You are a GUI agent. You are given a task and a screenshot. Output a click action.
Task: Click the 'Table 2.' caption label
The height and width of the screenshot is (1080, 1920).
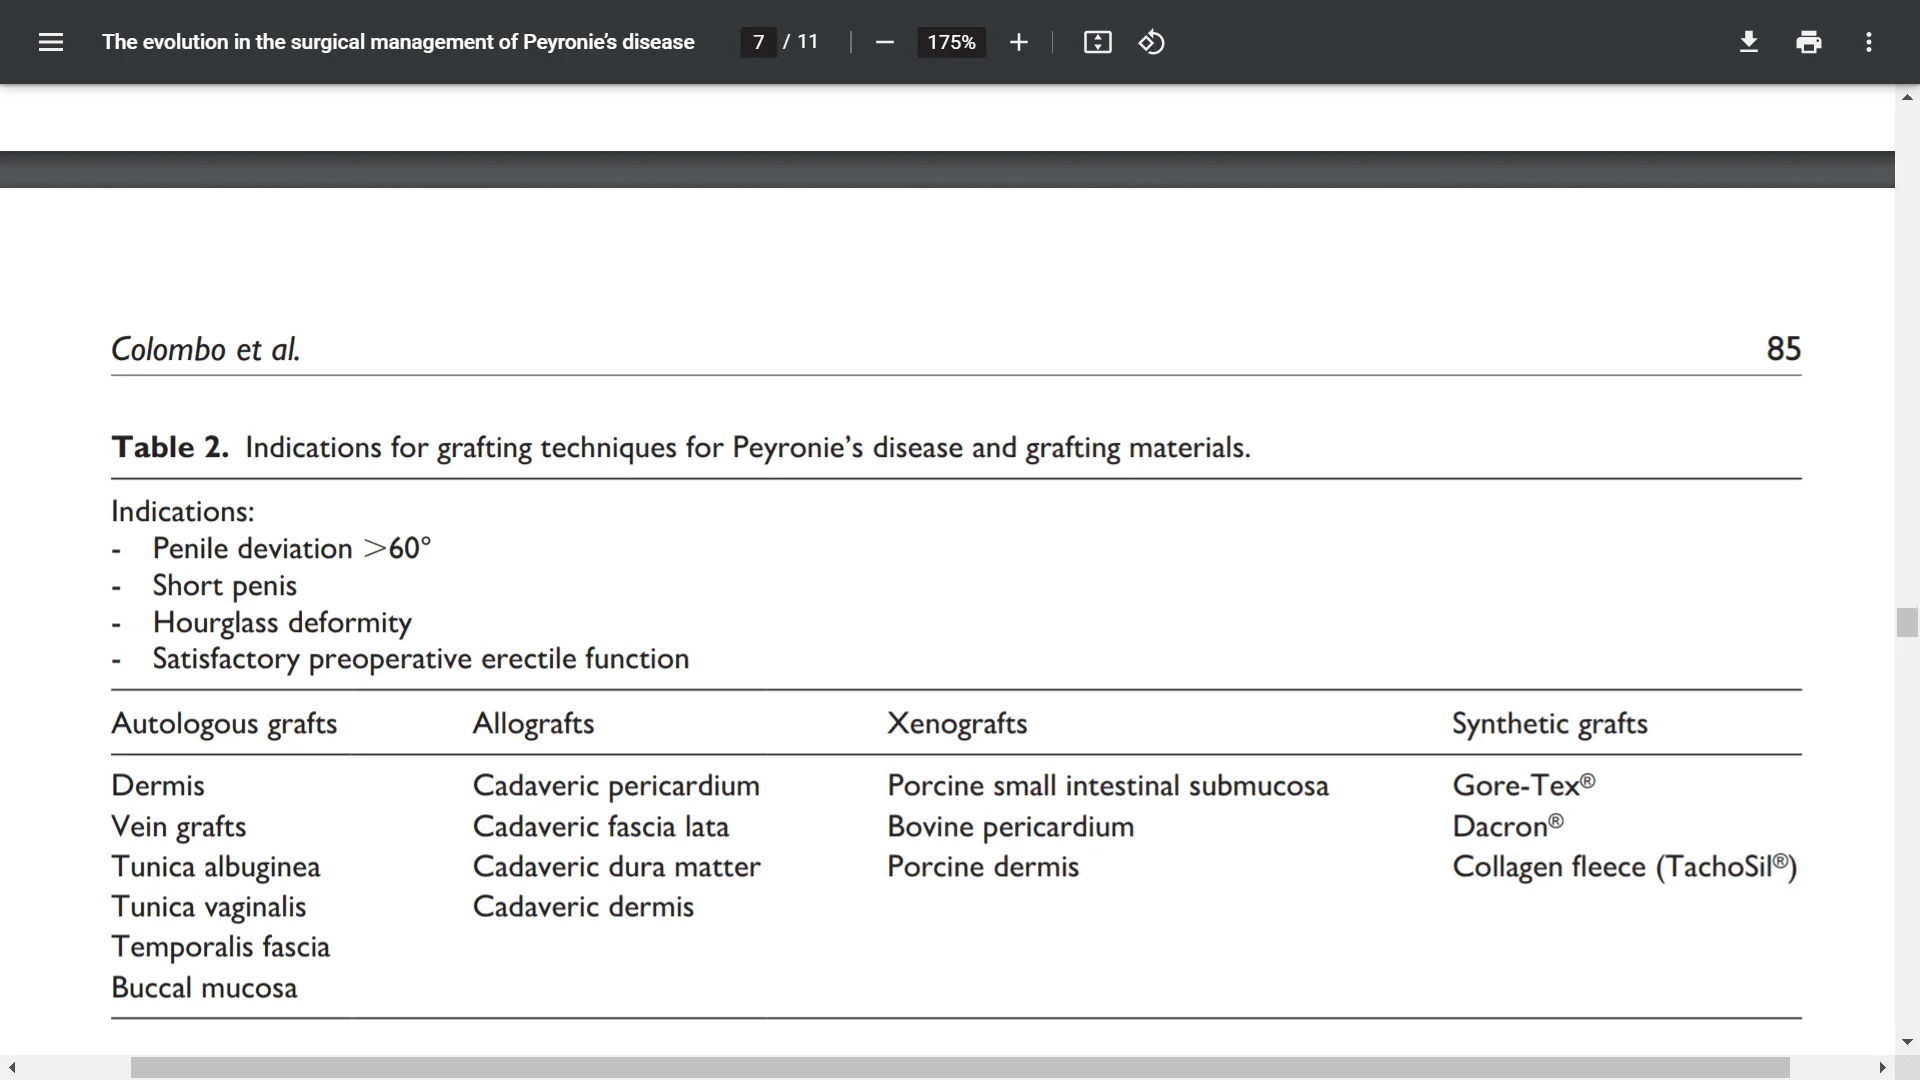point(170,447)
